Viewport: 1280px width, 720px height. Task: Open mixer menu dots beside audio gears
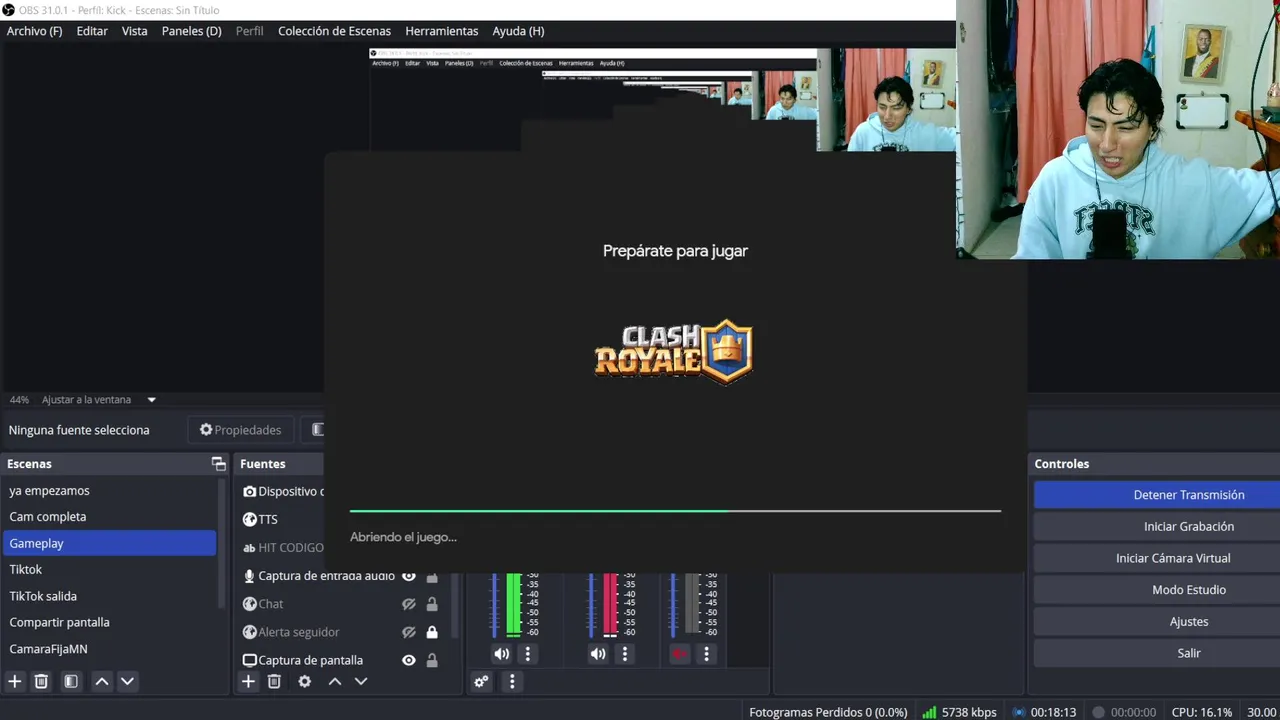[512, 681]
